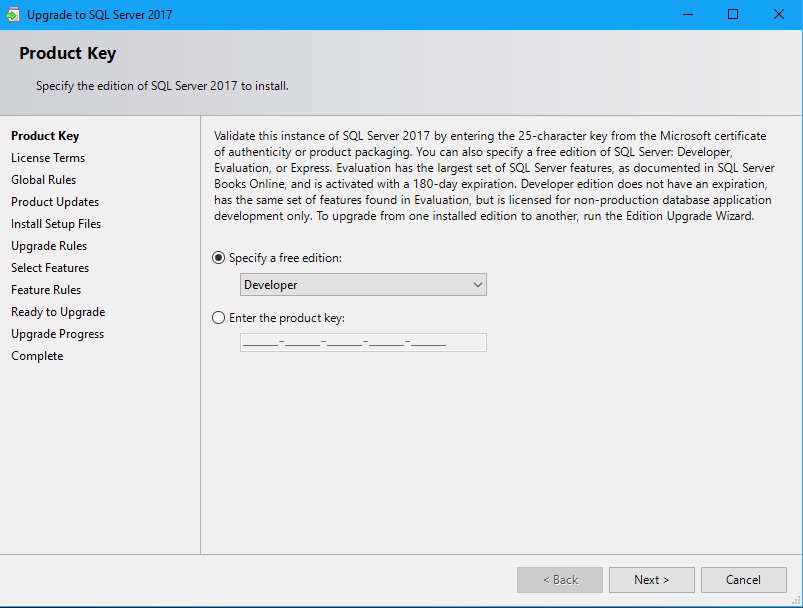Click the SQL Server setup icon in title bar
803x608 pixels.
pos(14,15)
